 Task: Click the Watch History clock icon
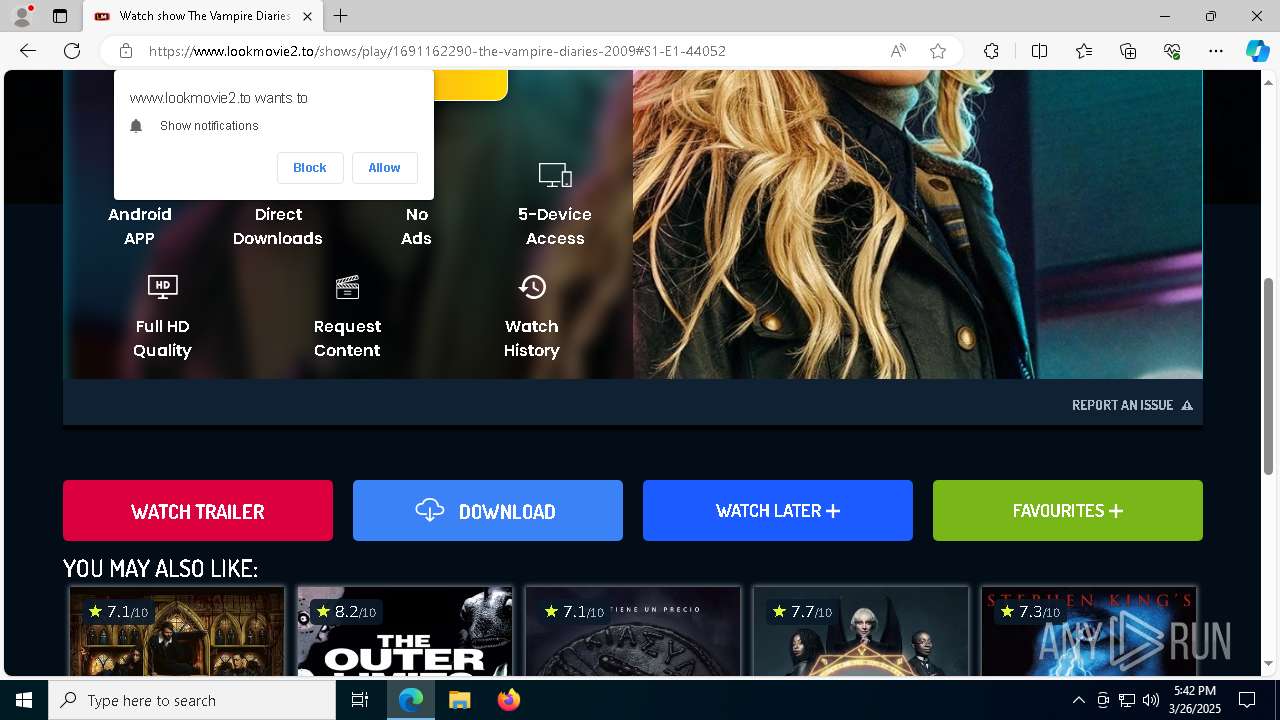(x=532, y=287)
